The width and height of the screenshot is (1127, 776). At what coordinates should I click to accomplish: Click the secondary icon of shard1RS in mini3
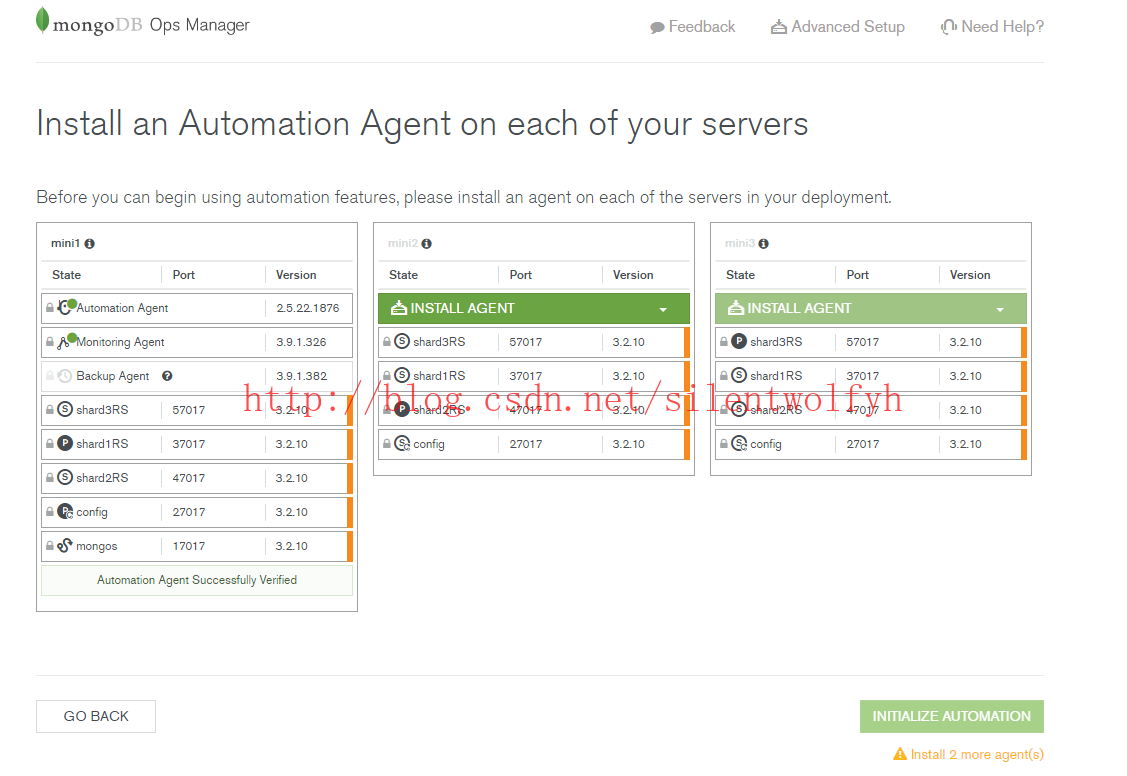739,375
